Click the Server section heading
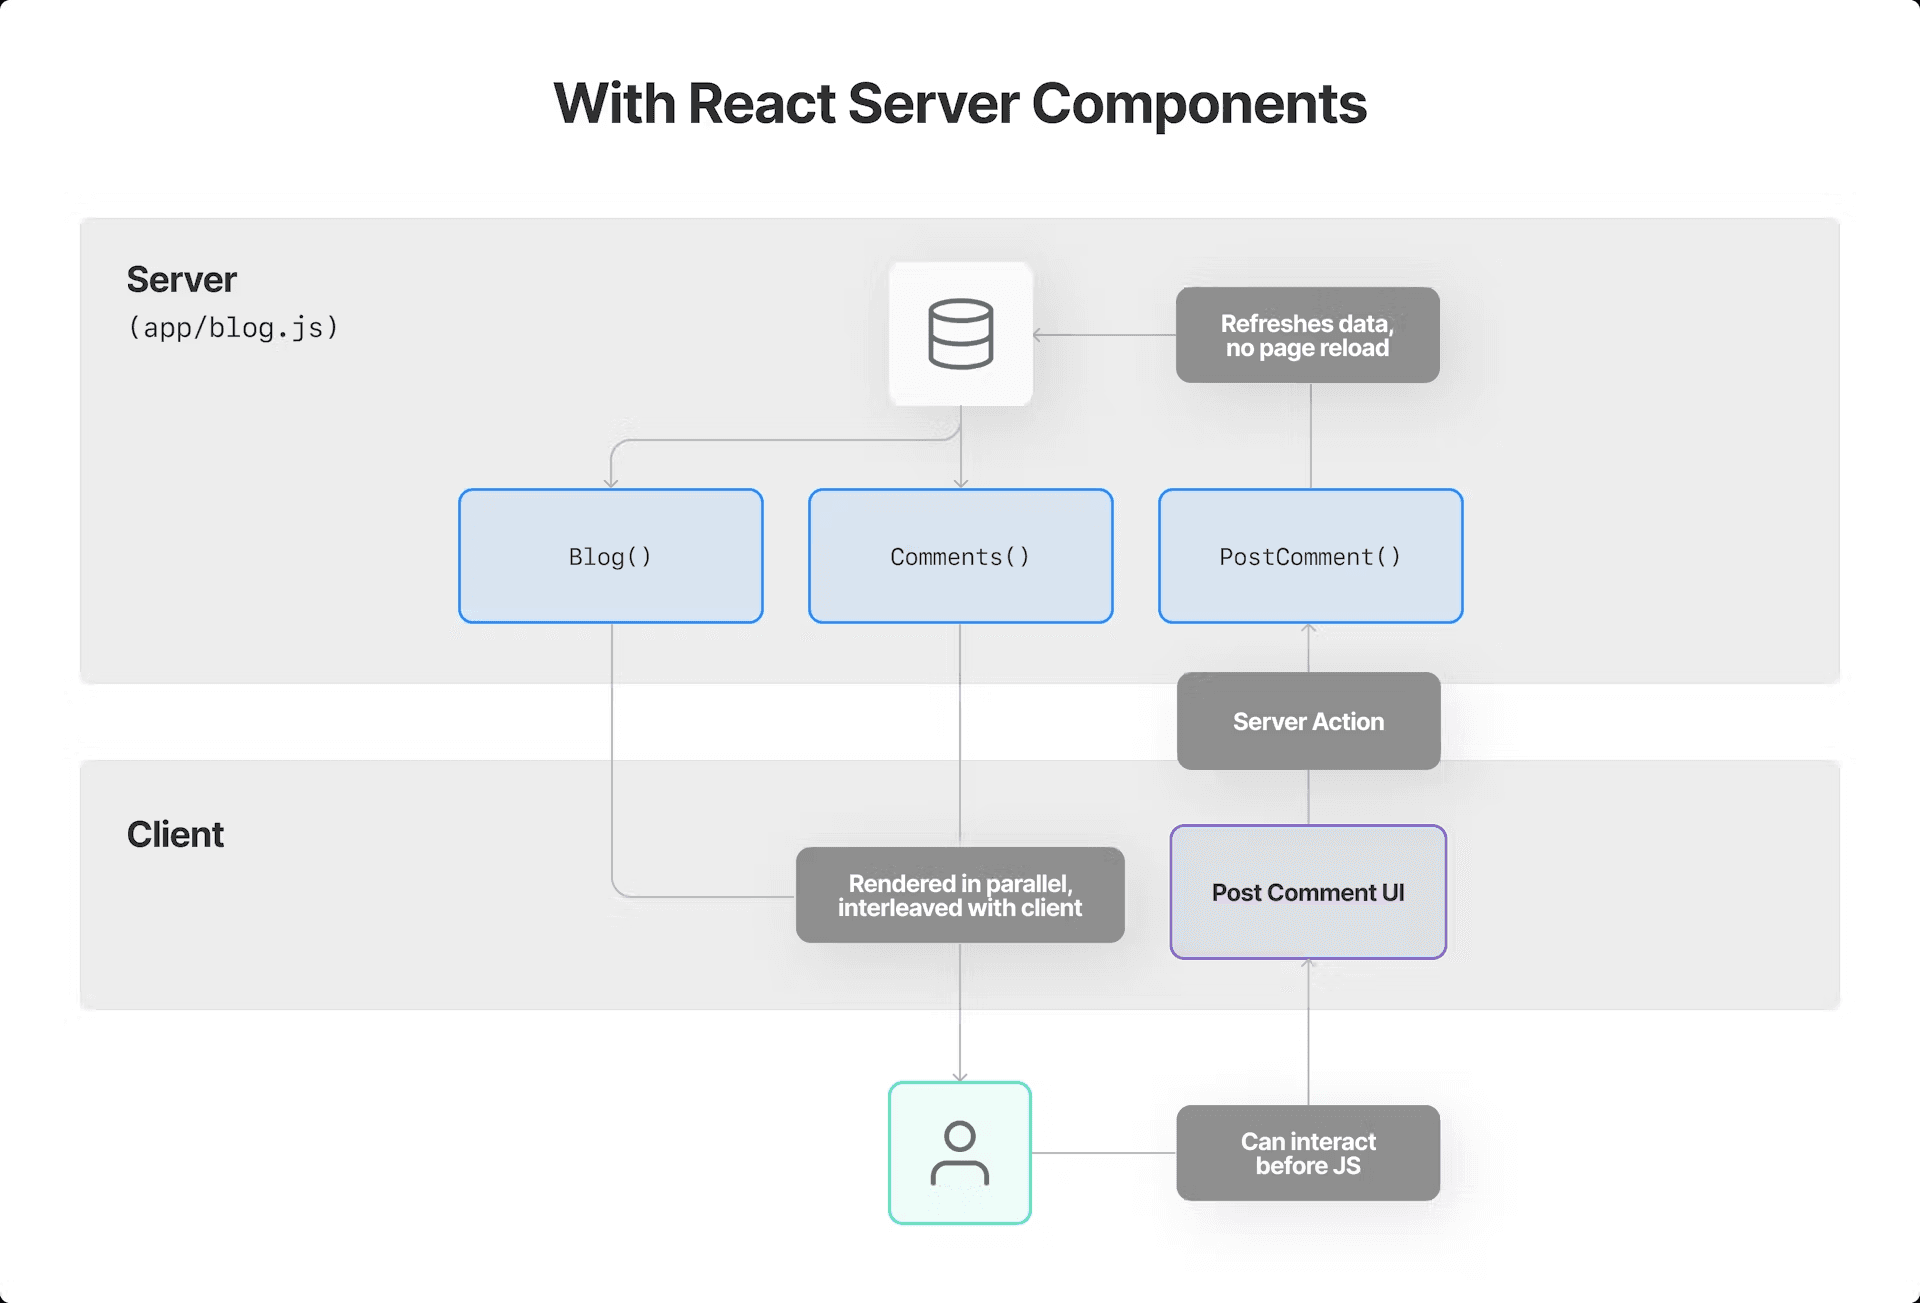 [181, 279]
